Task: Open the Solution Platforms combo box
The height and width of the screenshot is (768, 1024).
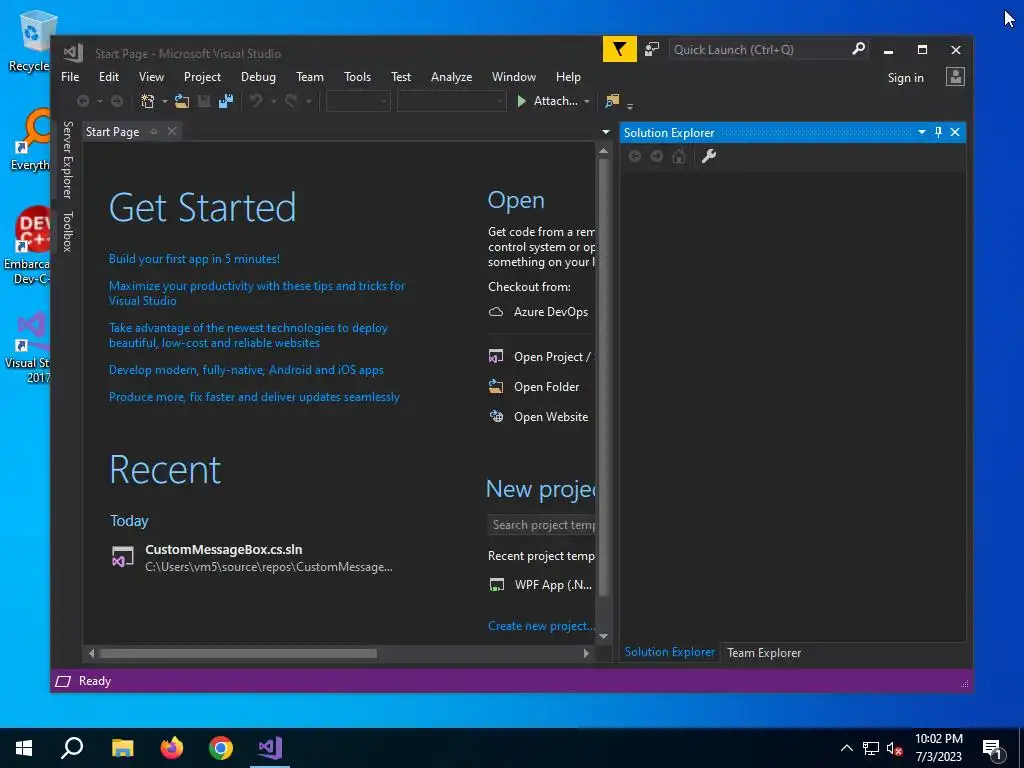Action: 451,101
